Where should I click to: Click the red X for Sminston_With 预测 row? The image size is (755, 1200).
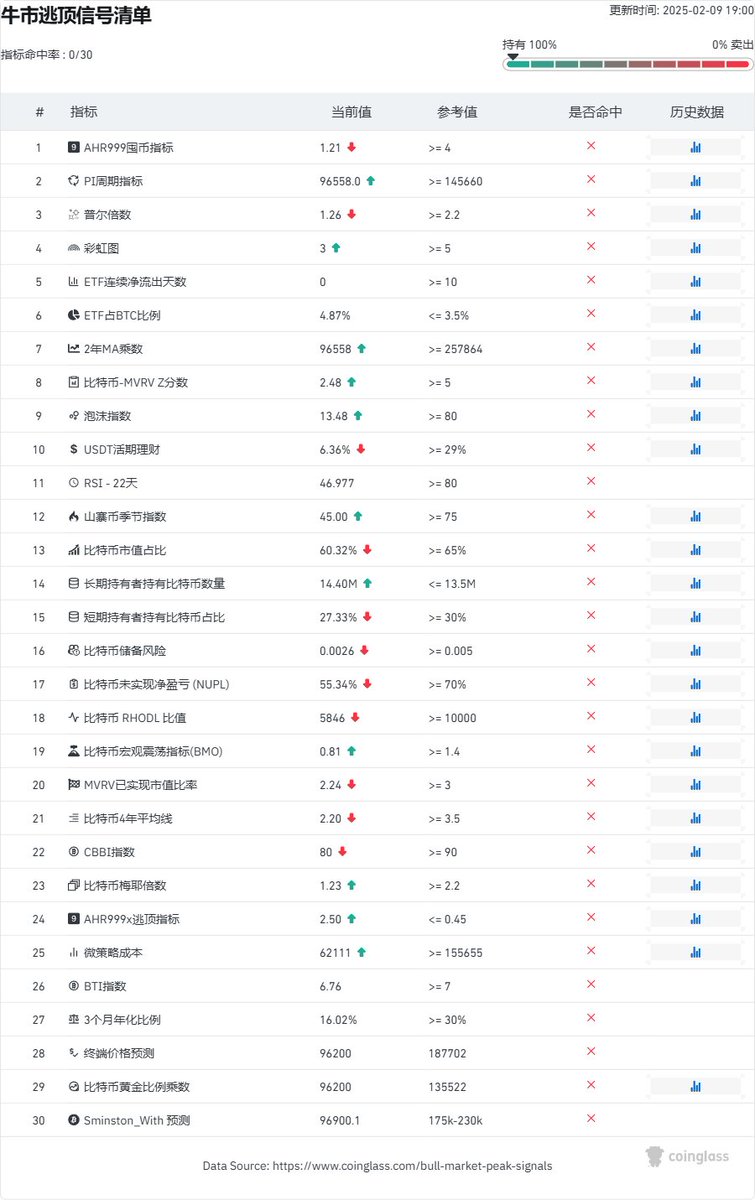(591, 1118)
